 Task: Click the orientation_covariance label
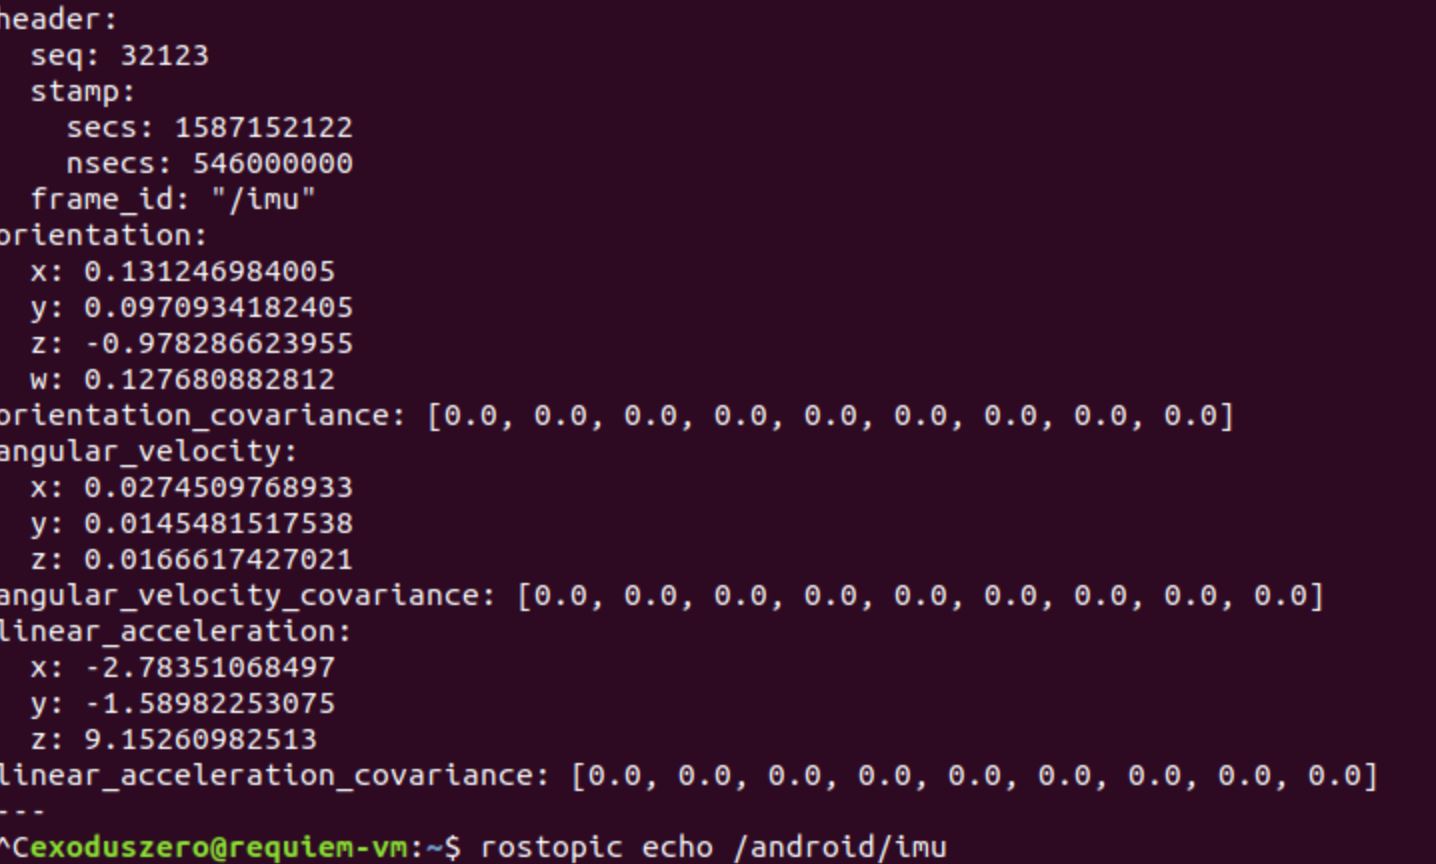[200, 415]
